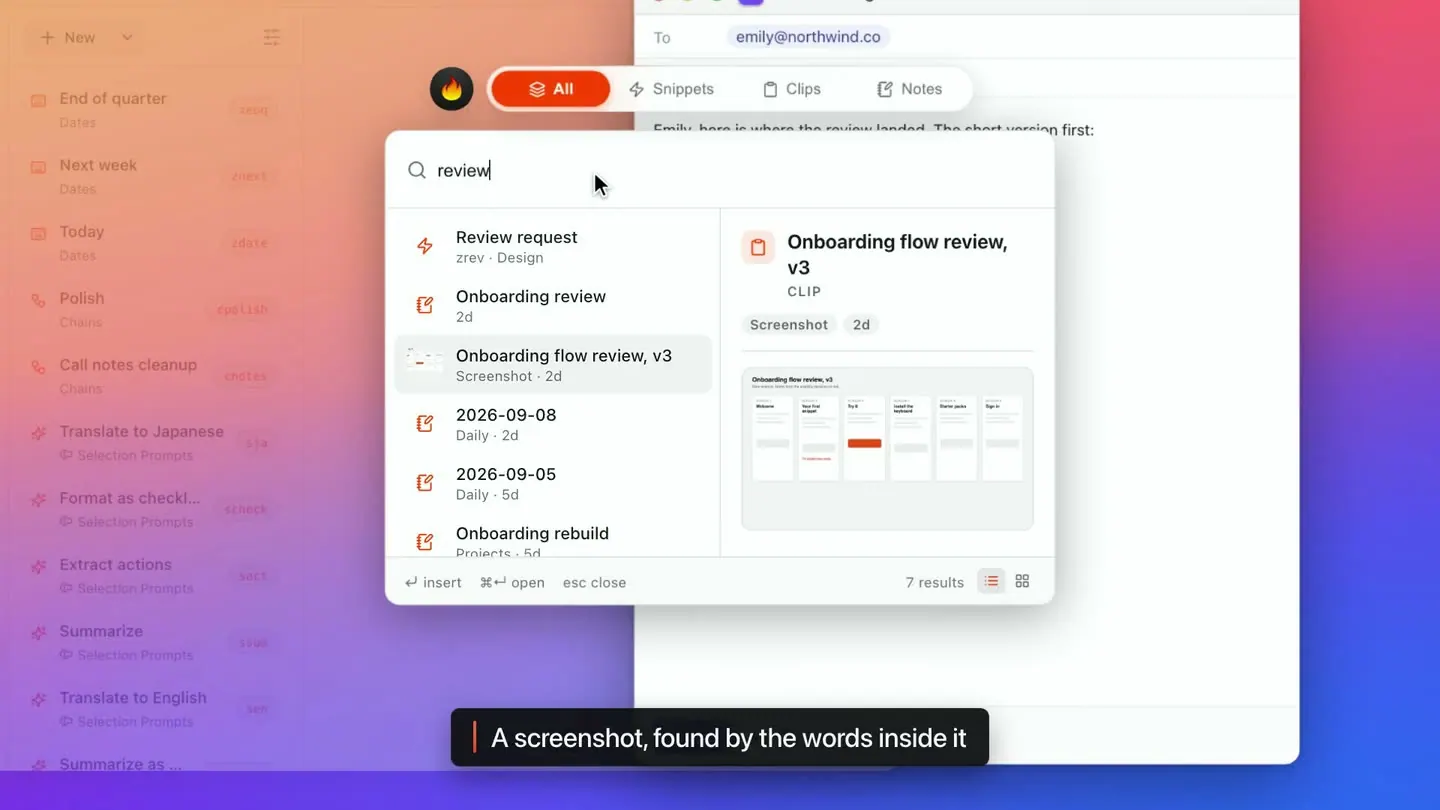Click the chain icon beside Polish
1440x810 pixels.
point(38,300)
